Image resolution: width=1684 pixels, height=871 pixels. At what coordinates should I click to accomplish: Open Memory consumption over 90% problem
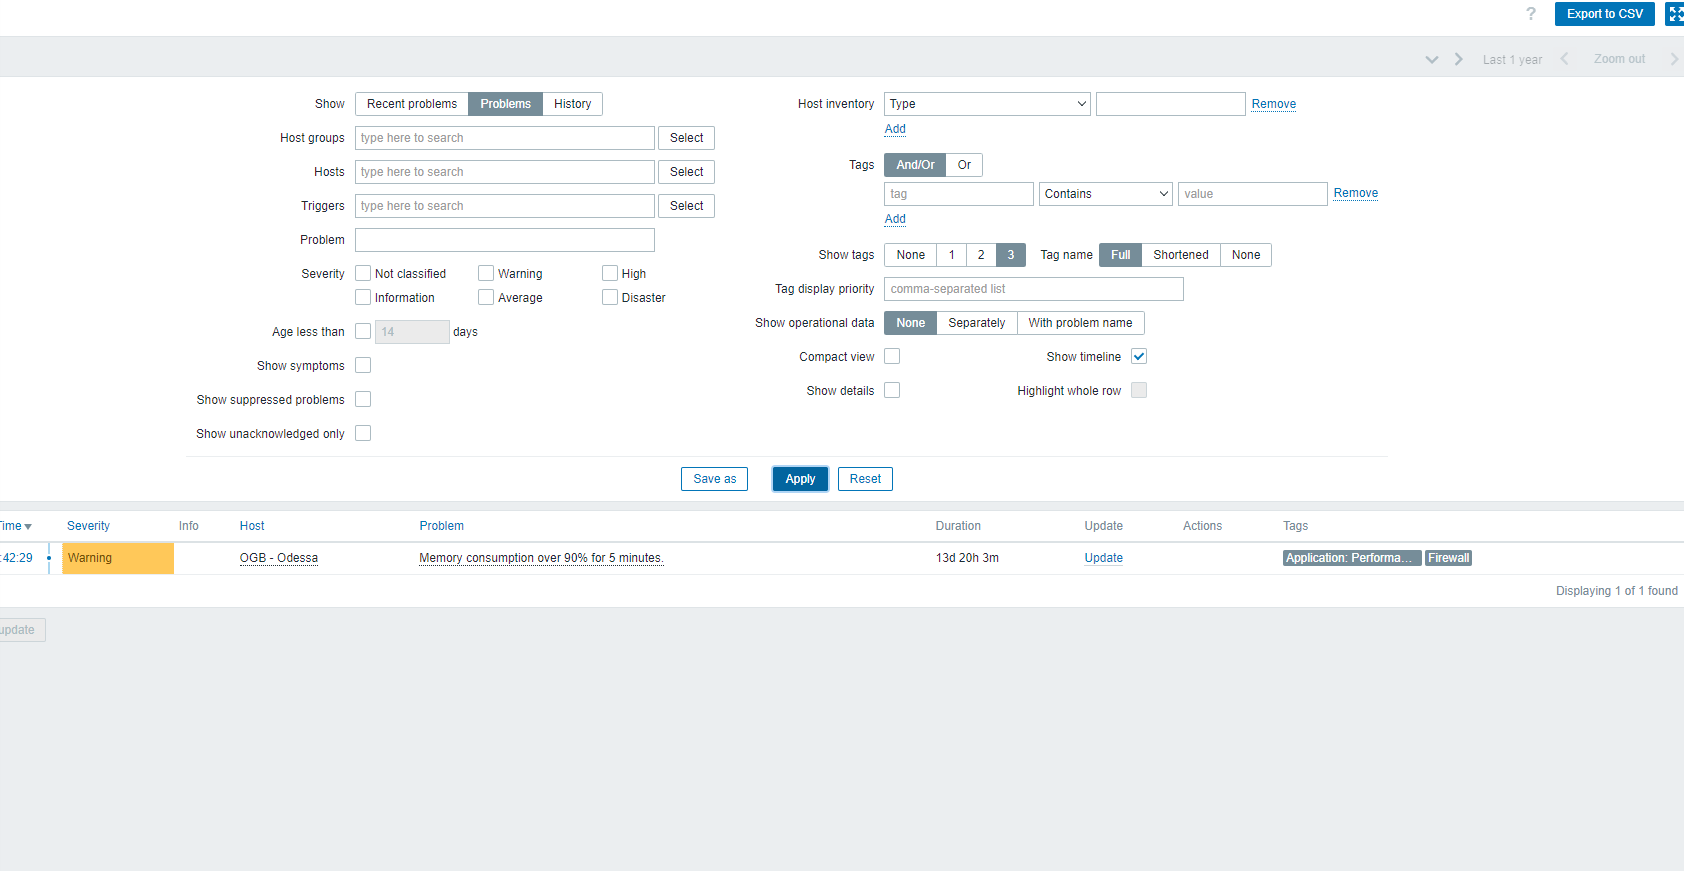(541, 558)
